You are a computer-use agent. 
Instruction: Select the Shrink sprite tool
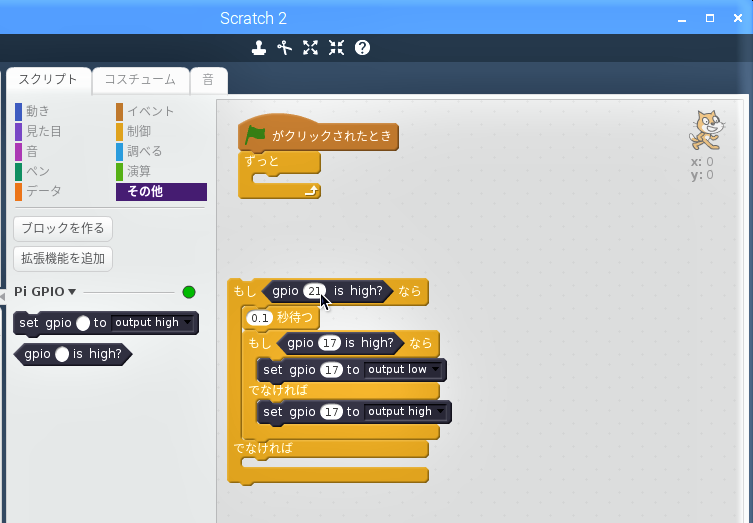337,48
